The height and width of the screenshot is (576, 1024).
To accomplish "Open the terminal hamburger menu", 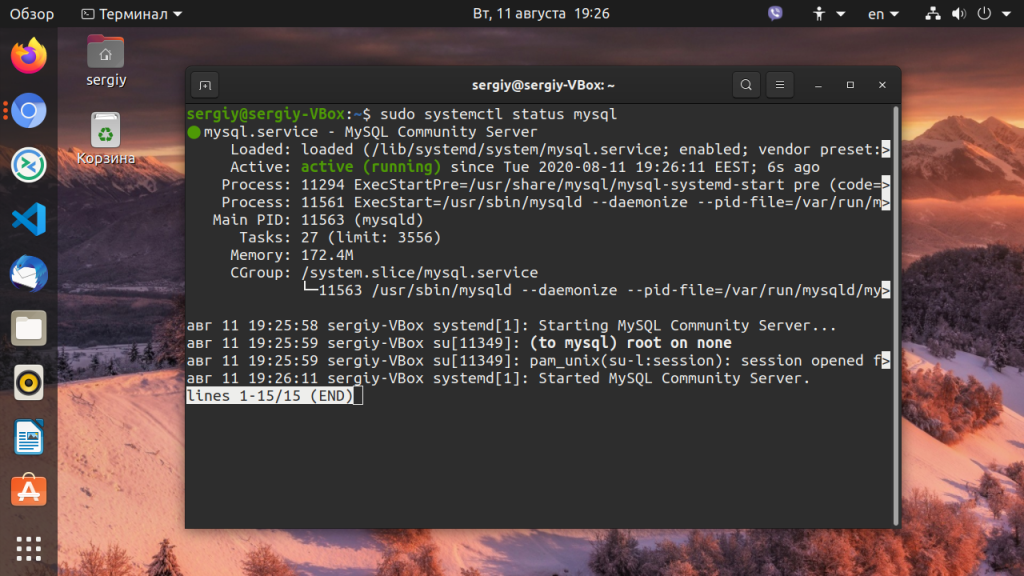I will point(780,86).
